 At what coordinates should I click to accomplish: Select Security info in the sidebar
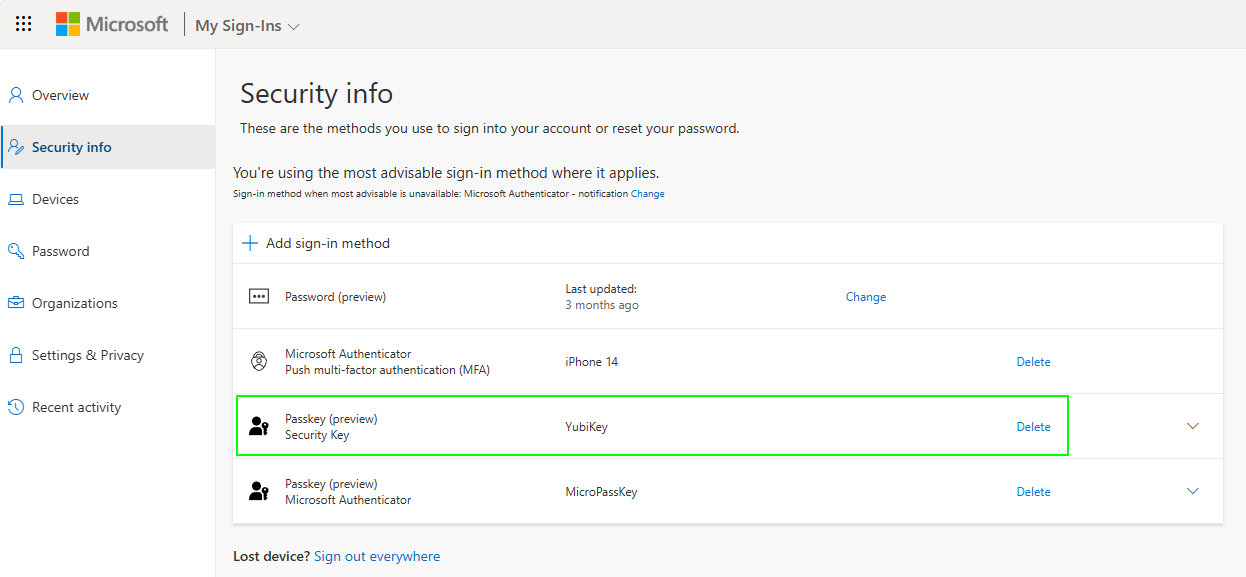108,147
